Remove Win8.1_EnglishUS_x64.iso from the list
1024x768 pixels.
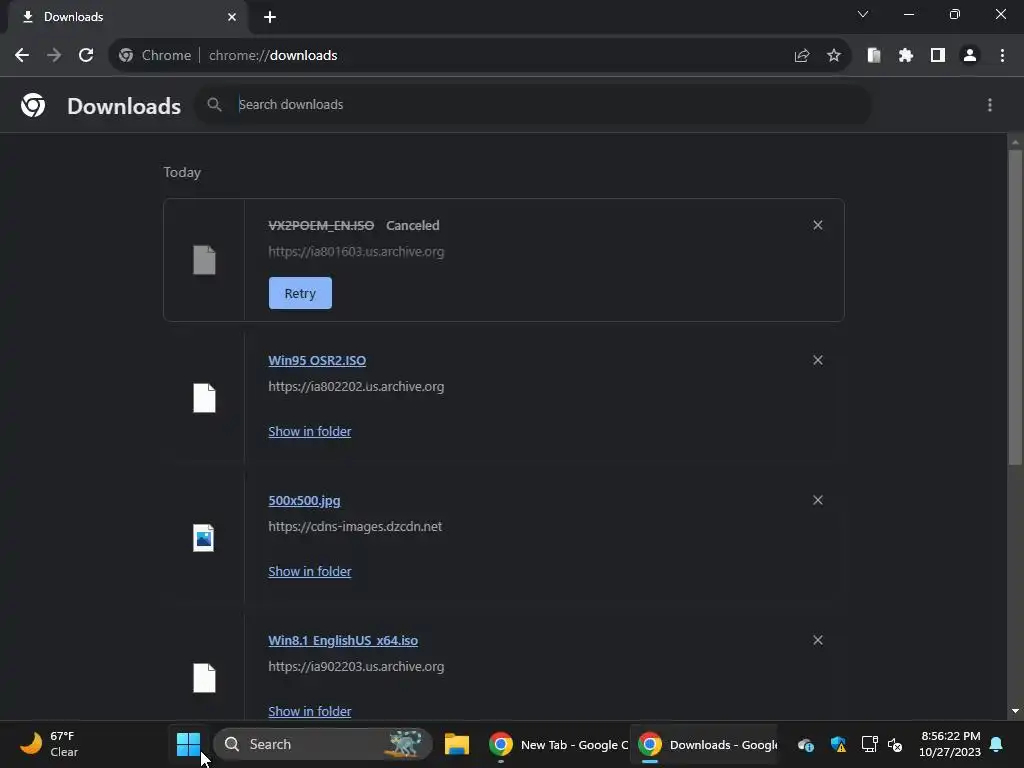coord(818,641)
